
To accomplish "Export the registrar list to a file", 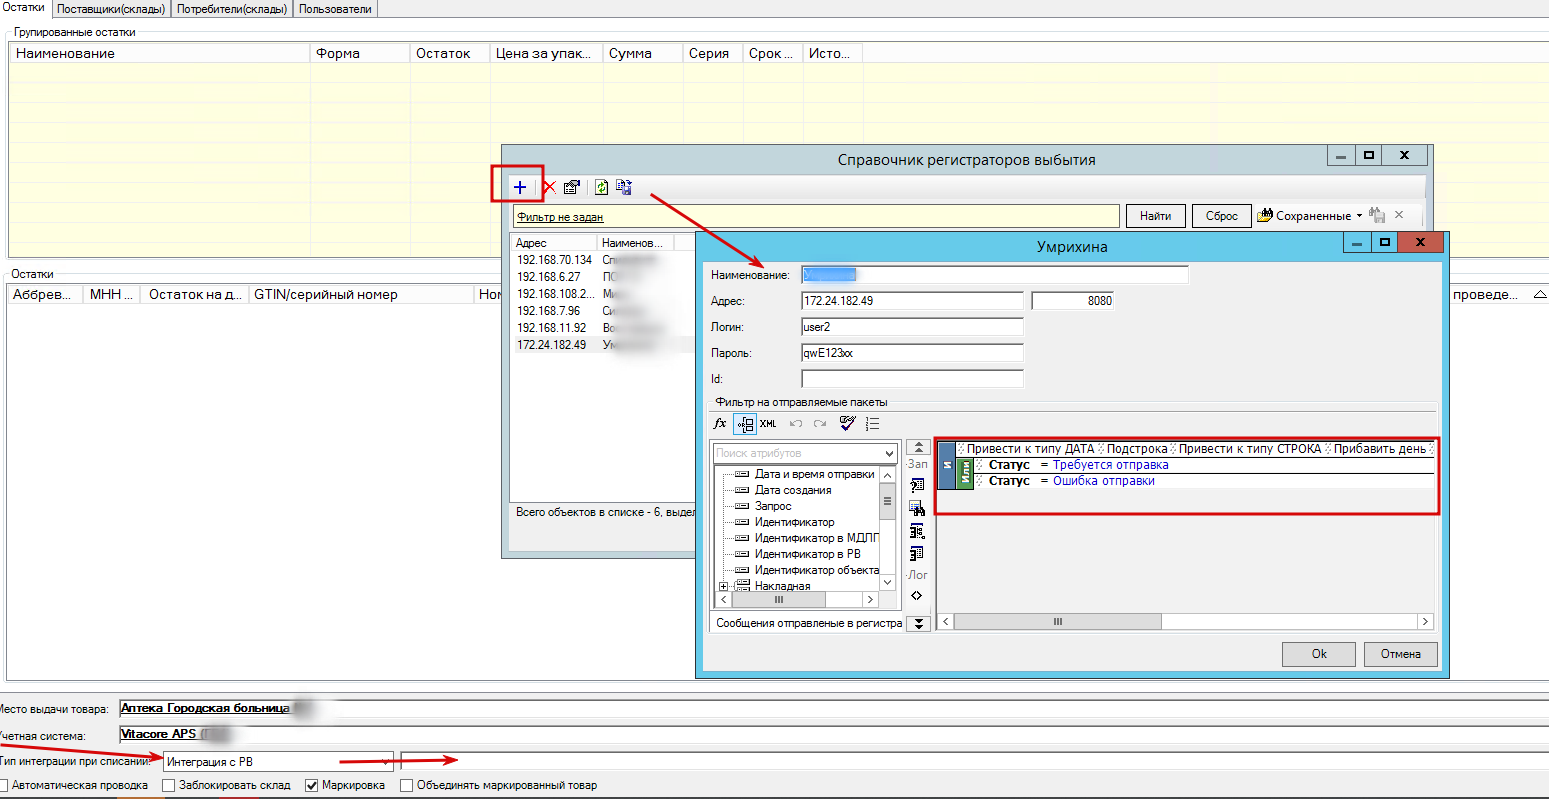I will [623, 187].
